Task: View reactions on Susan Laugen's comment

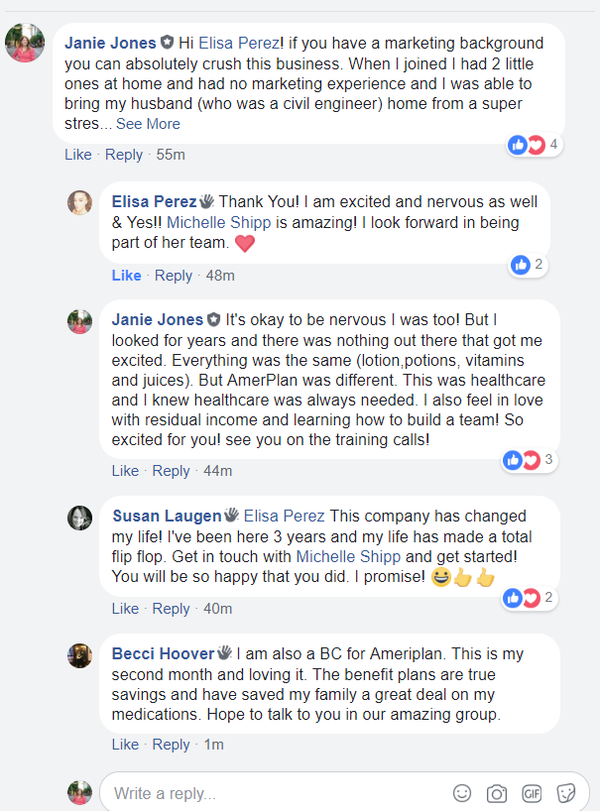Action: tap(530, 598)
